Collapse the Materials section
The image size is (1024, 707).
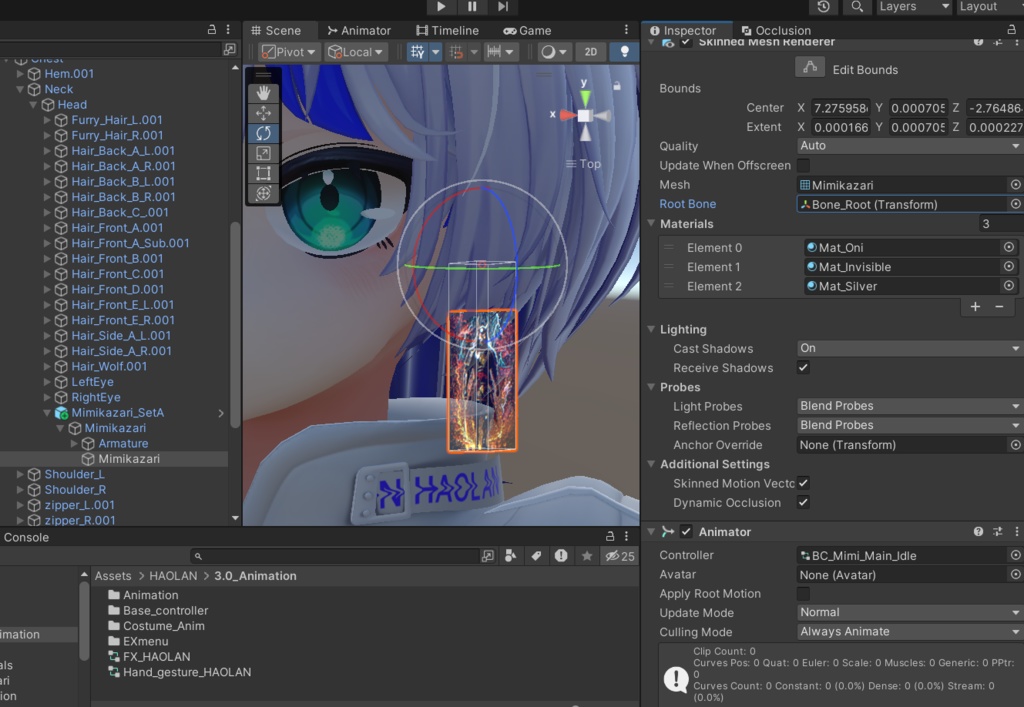[651, 223]
